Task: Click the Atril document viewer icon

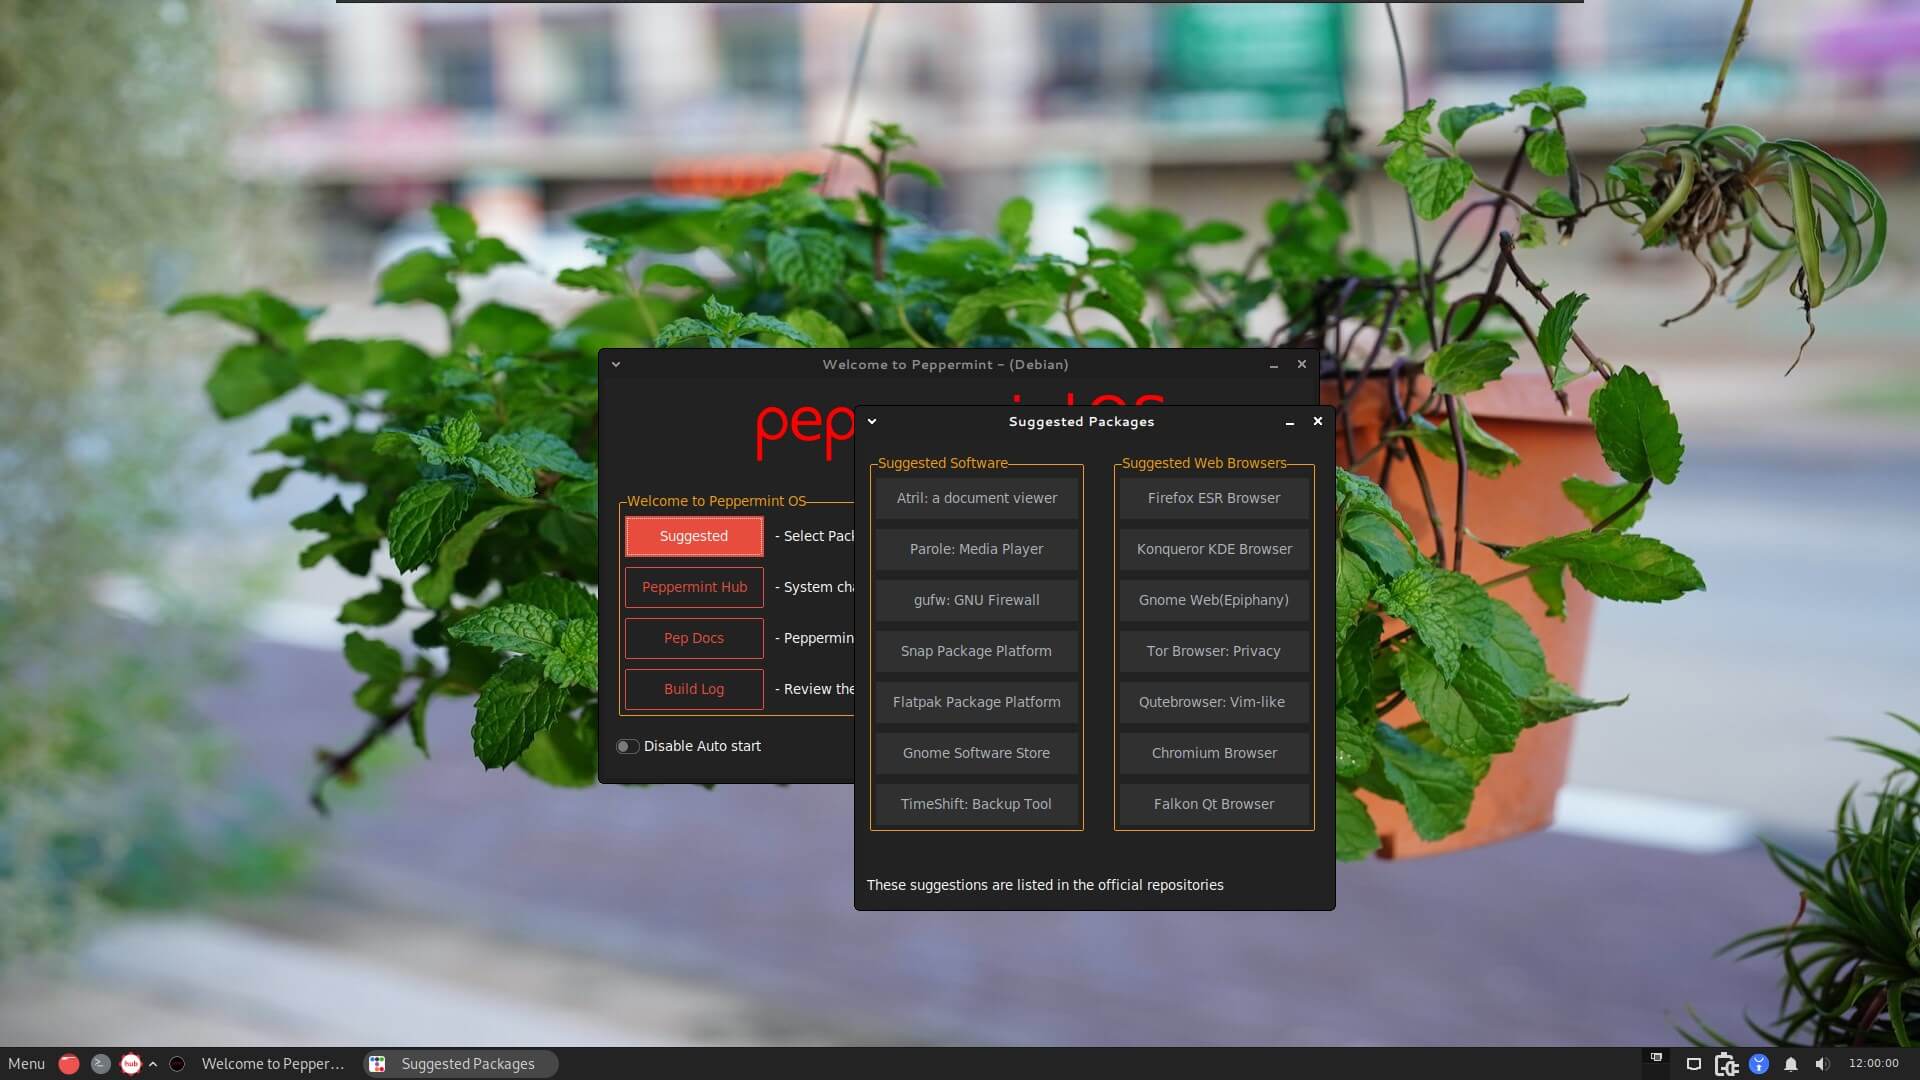Action: pos(977,497)
